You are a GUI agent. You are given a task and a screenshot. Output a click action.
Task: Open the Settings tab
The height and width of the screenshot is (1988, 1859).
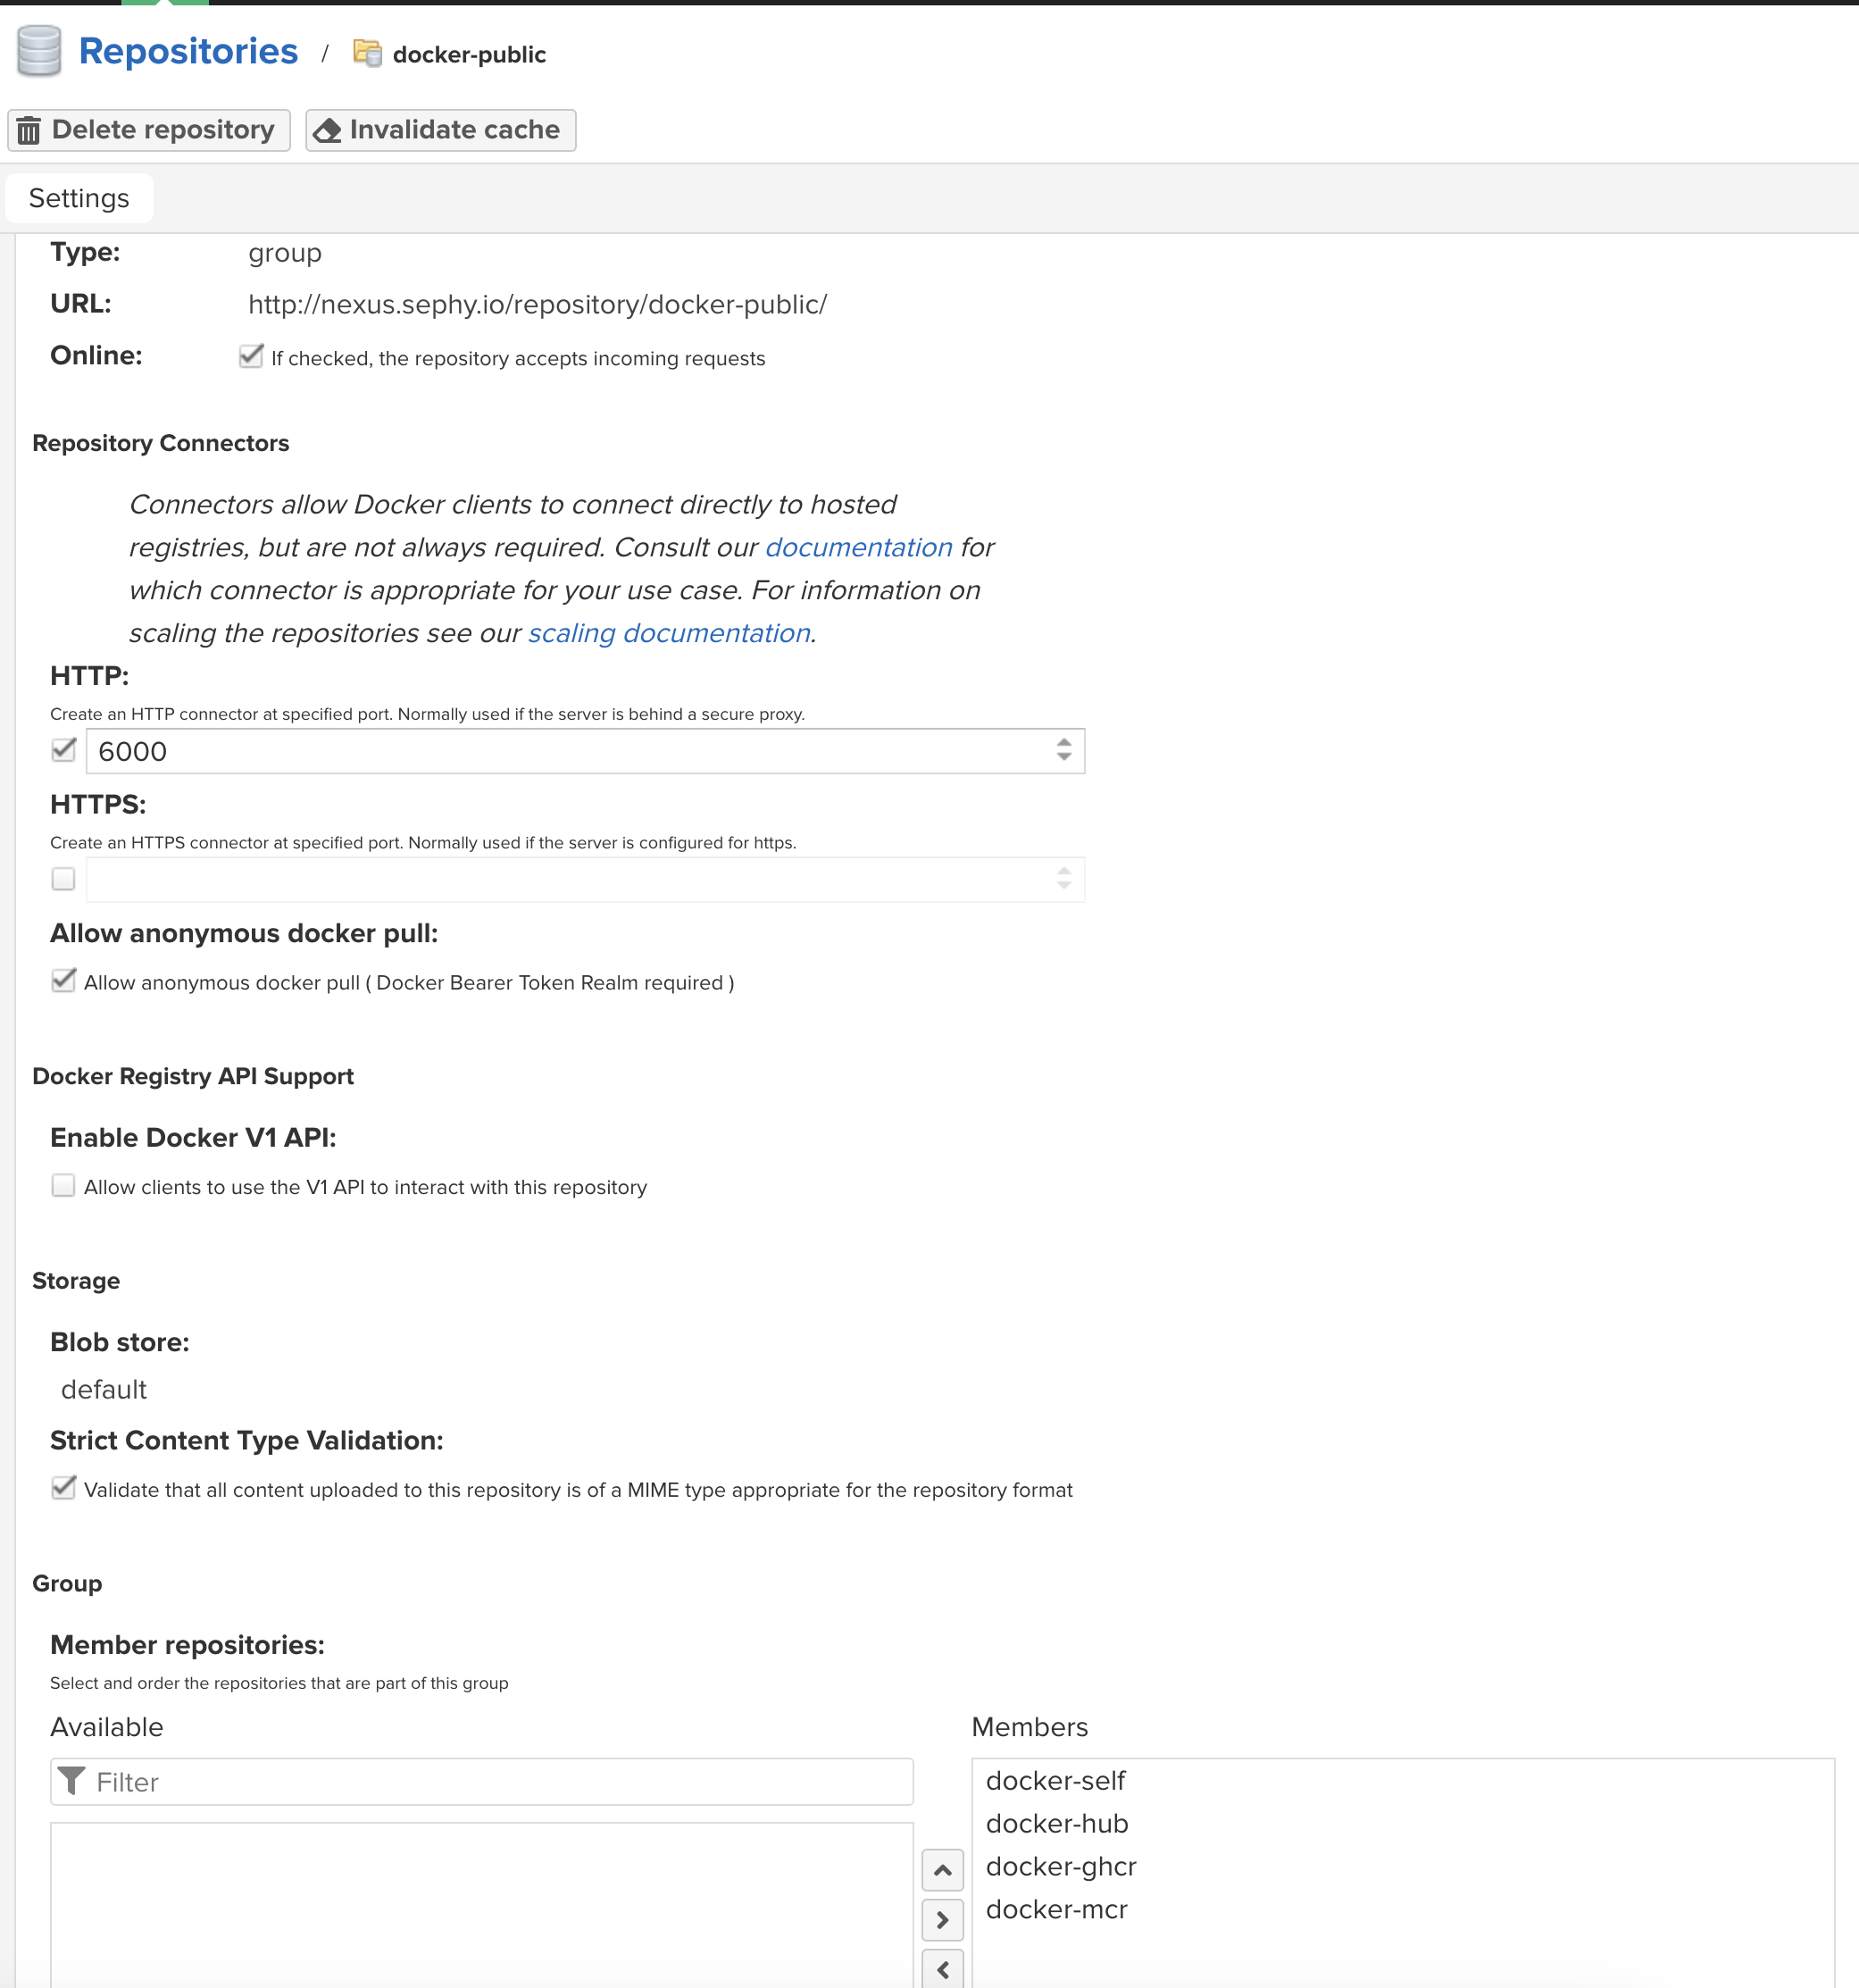(79, 198)
